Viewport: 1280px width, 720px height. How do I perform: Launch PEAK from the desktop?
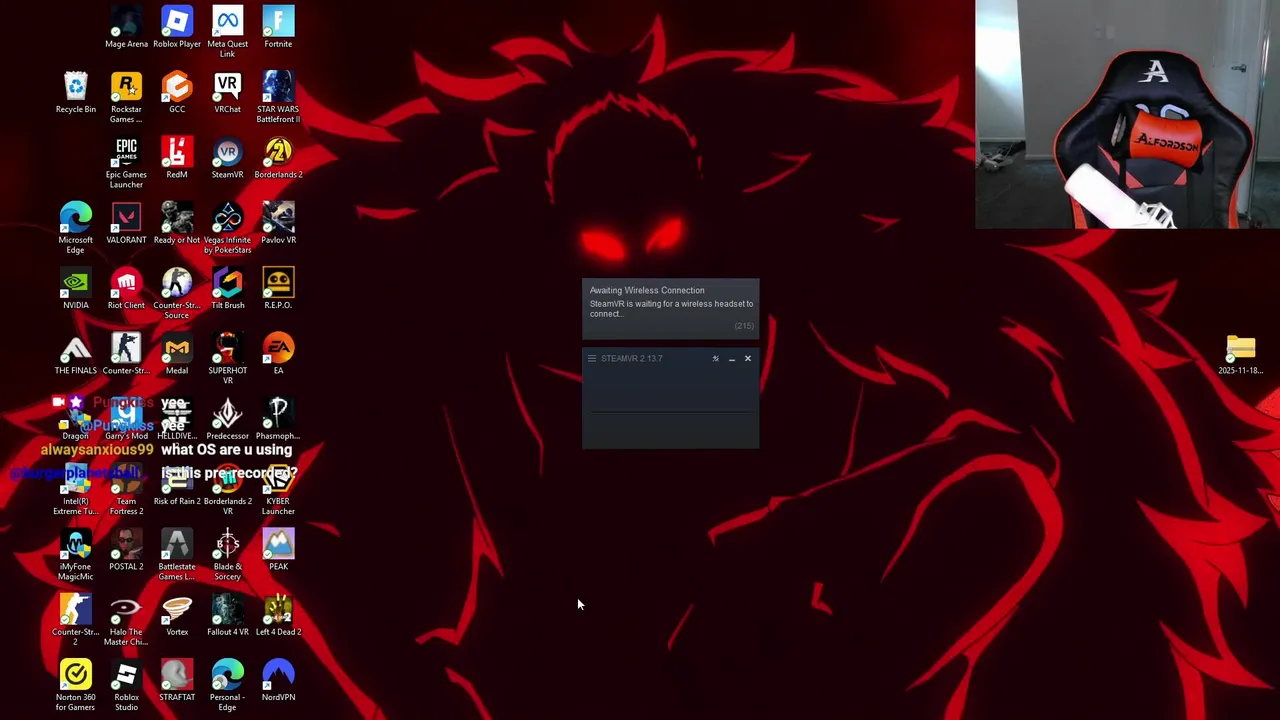point(278,550)
